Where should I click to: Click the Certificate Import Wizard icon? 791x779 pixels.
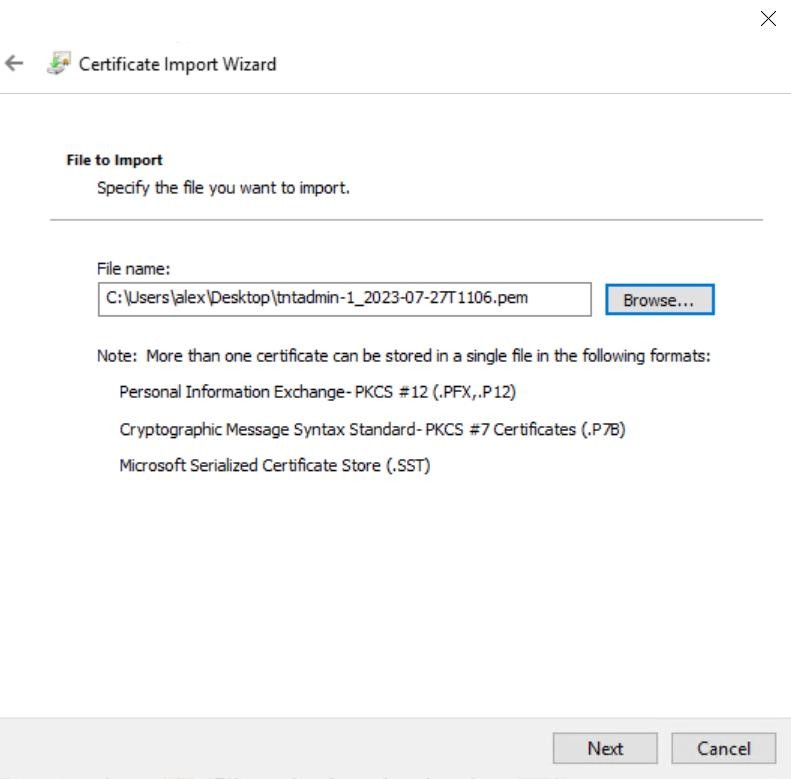pyautogui.click(x=59, y=64)
